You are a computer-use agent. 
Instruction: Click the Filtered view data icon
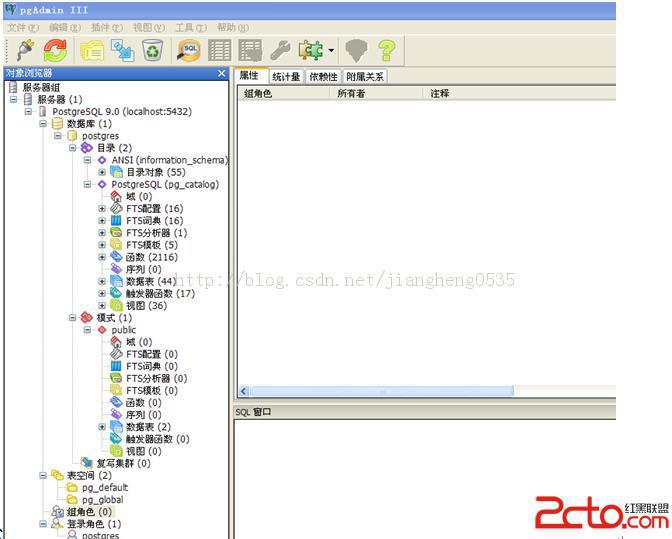click(250, 51)
